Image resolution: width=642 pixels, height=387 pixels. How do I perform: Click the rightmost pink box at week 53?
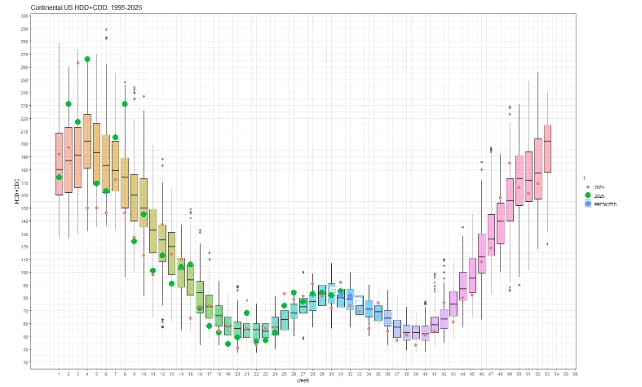(547, 149)
